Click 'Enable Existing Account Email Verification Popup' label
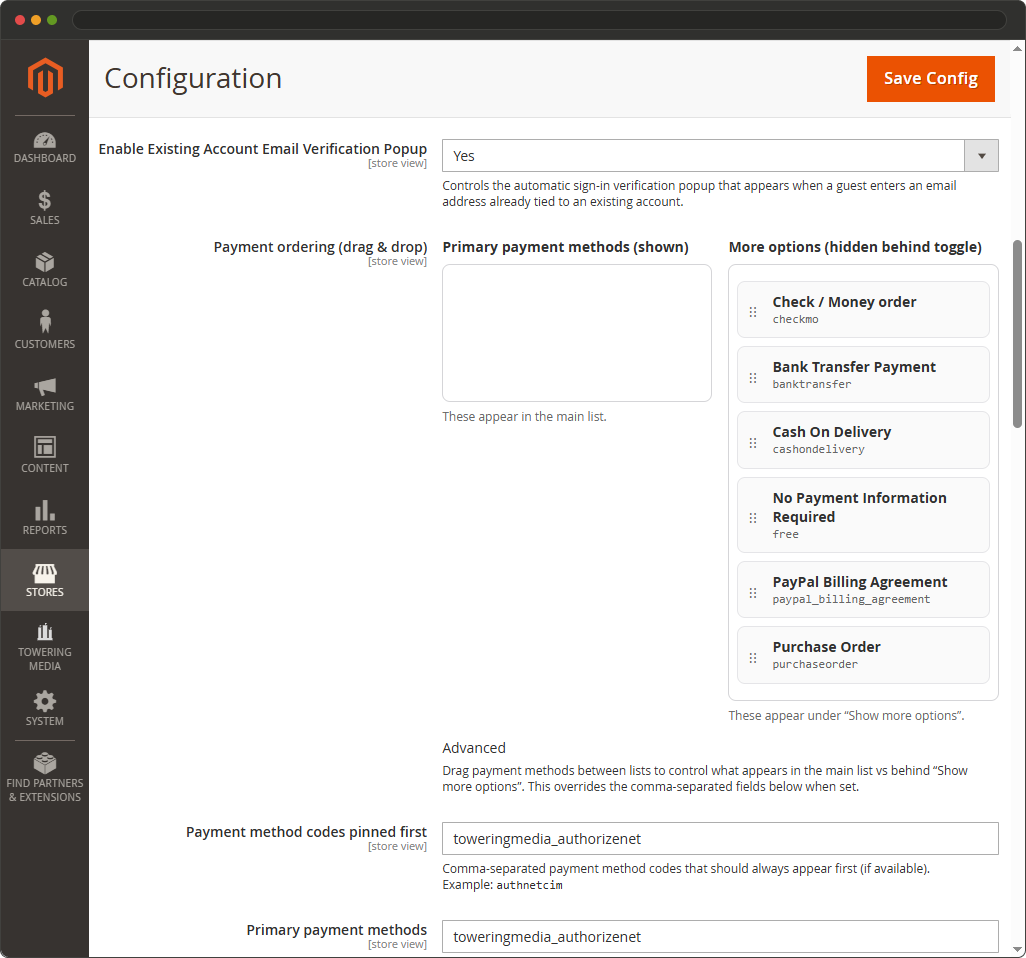 tap(262, 149)
